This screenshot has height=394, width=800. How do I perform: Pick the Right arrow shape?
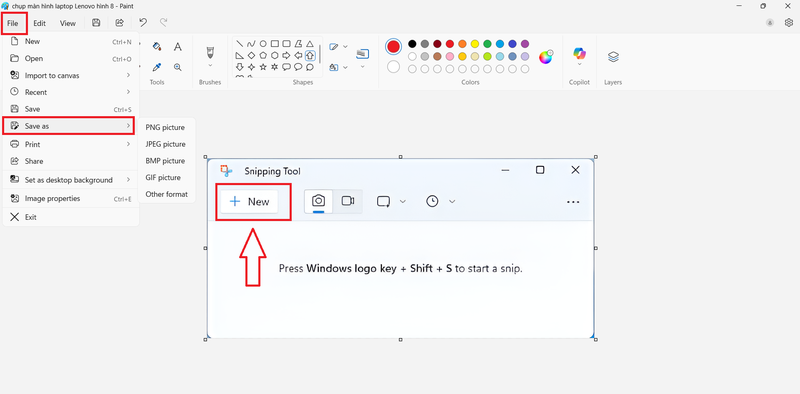tap(287, 56)
